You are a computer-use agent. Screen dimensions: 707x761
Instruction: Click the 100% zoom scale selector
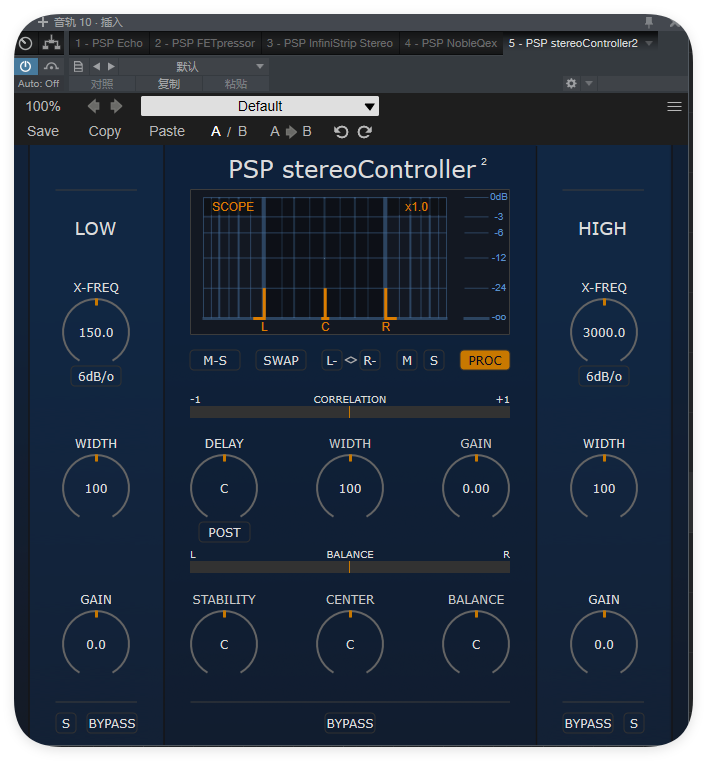pos(43,106)
